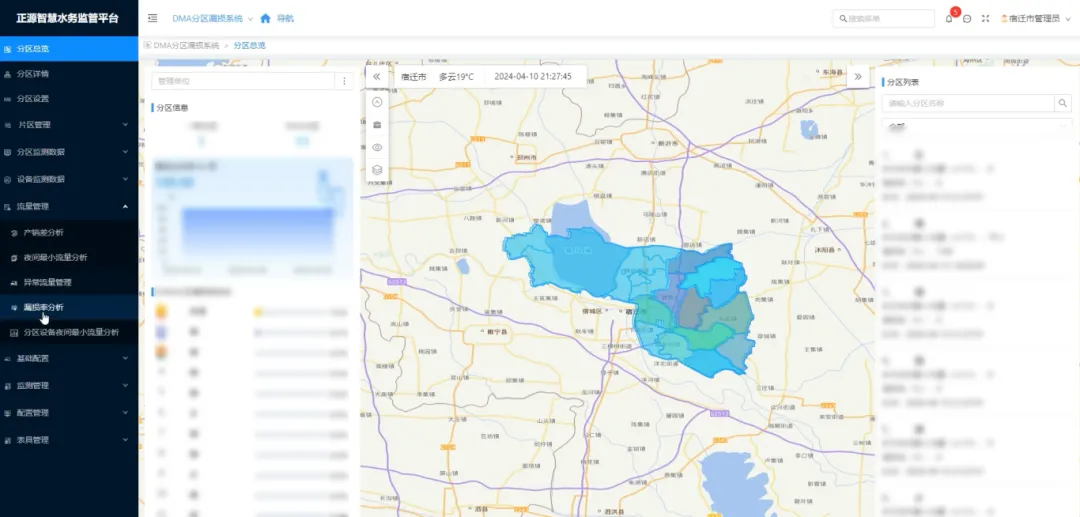The height and width of the screenshot is (517, 1080).
Task: Click the briefcase icon on map toolbar
Action: point(377,125)
